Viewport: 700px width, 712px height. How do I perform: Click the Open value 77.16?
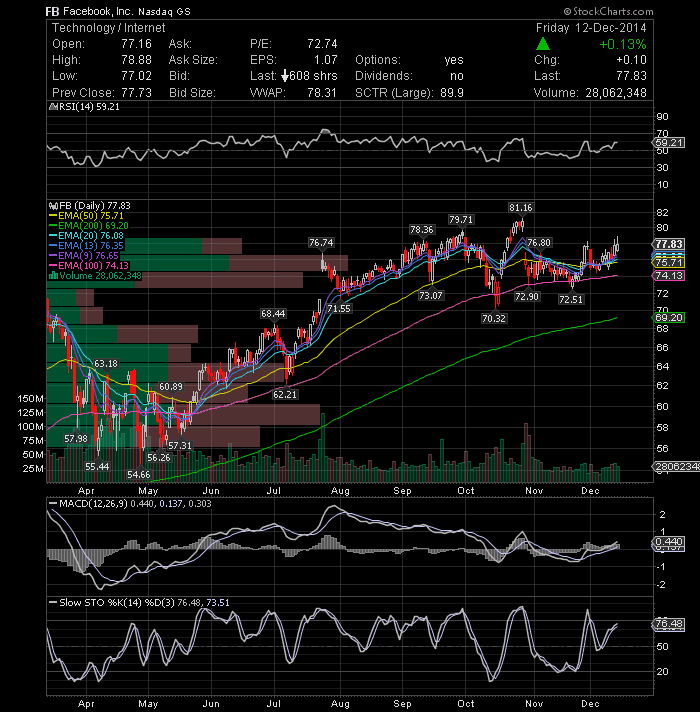coord(136,44)
